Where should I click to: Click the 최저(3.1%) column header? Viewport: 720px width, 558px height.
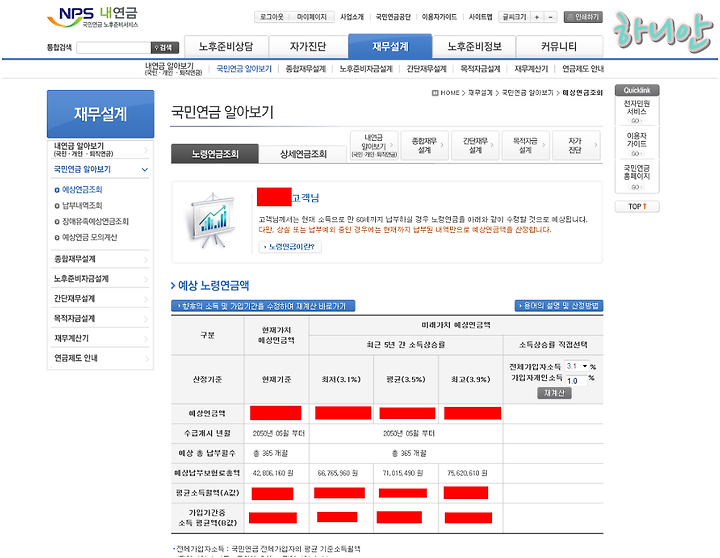click(342, 379)
